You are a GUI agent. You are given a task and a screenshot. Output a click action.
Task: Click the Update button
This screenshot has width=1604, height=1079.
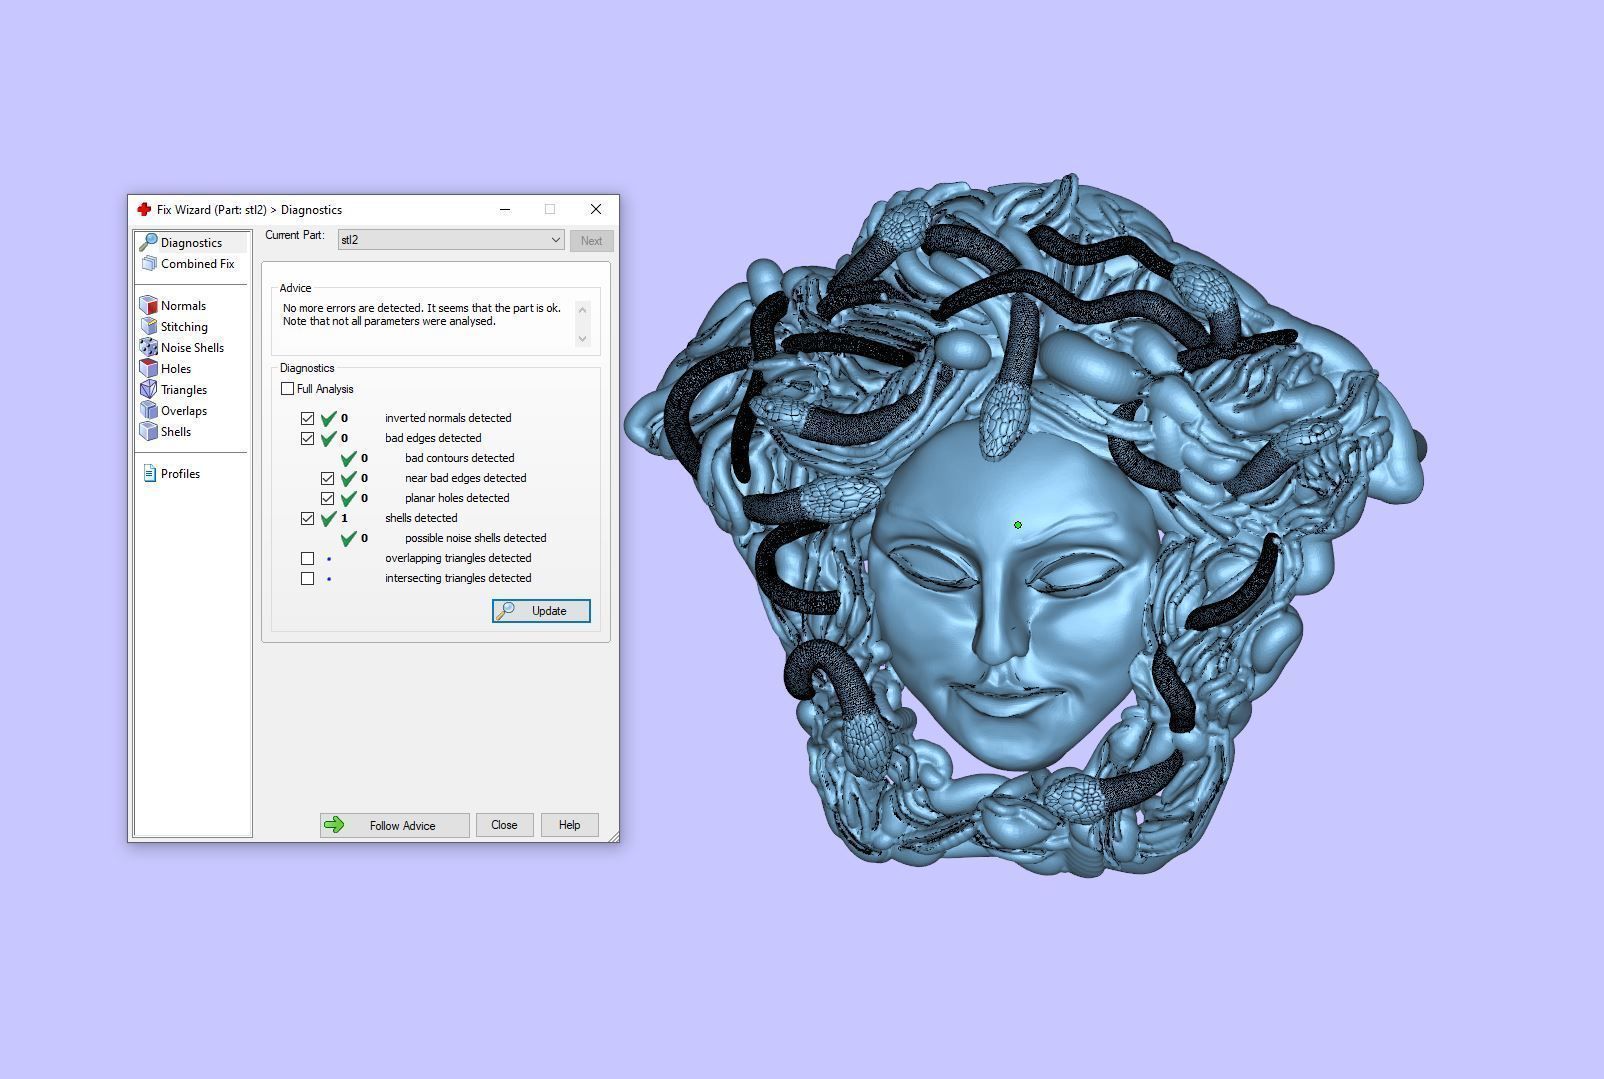point(541,611)
